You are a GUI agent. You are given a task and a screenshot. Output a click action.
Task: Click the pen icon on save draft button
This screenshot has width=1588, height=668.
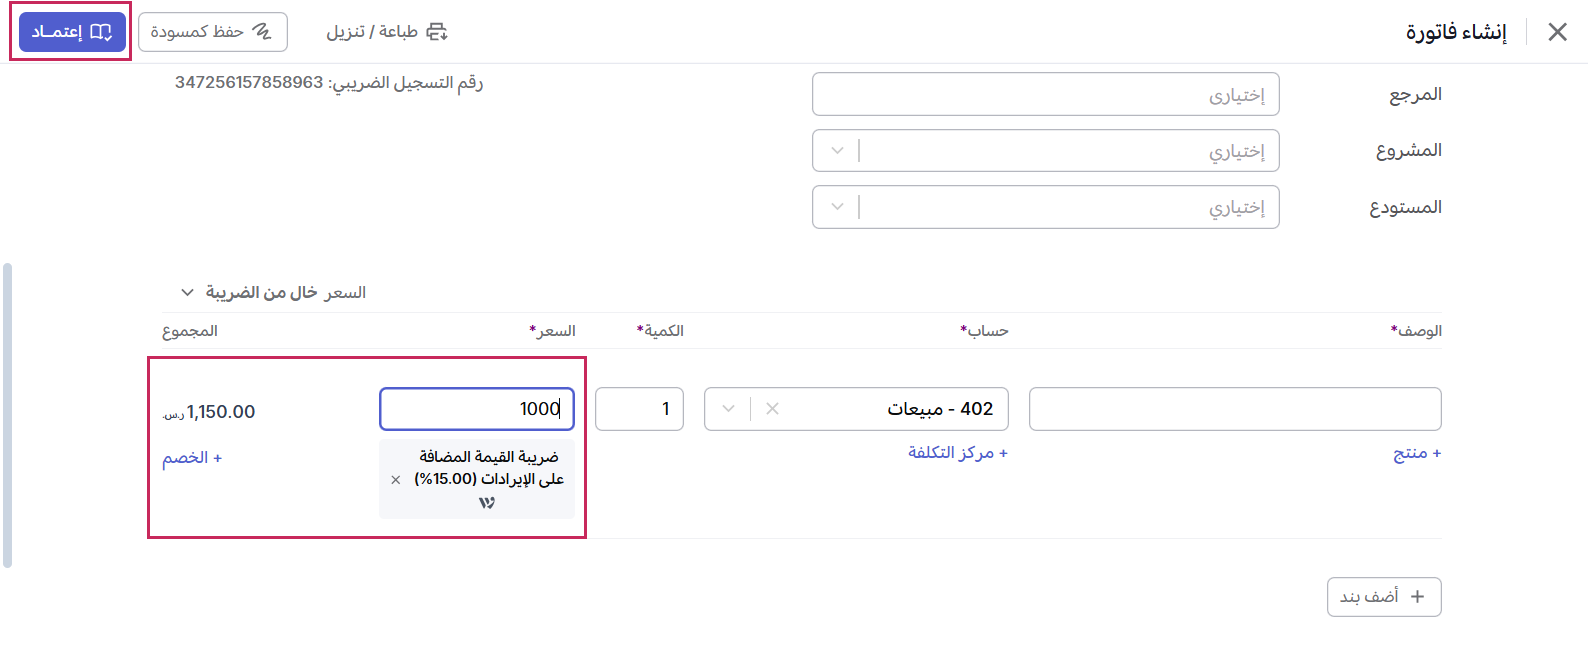(262, 32)
